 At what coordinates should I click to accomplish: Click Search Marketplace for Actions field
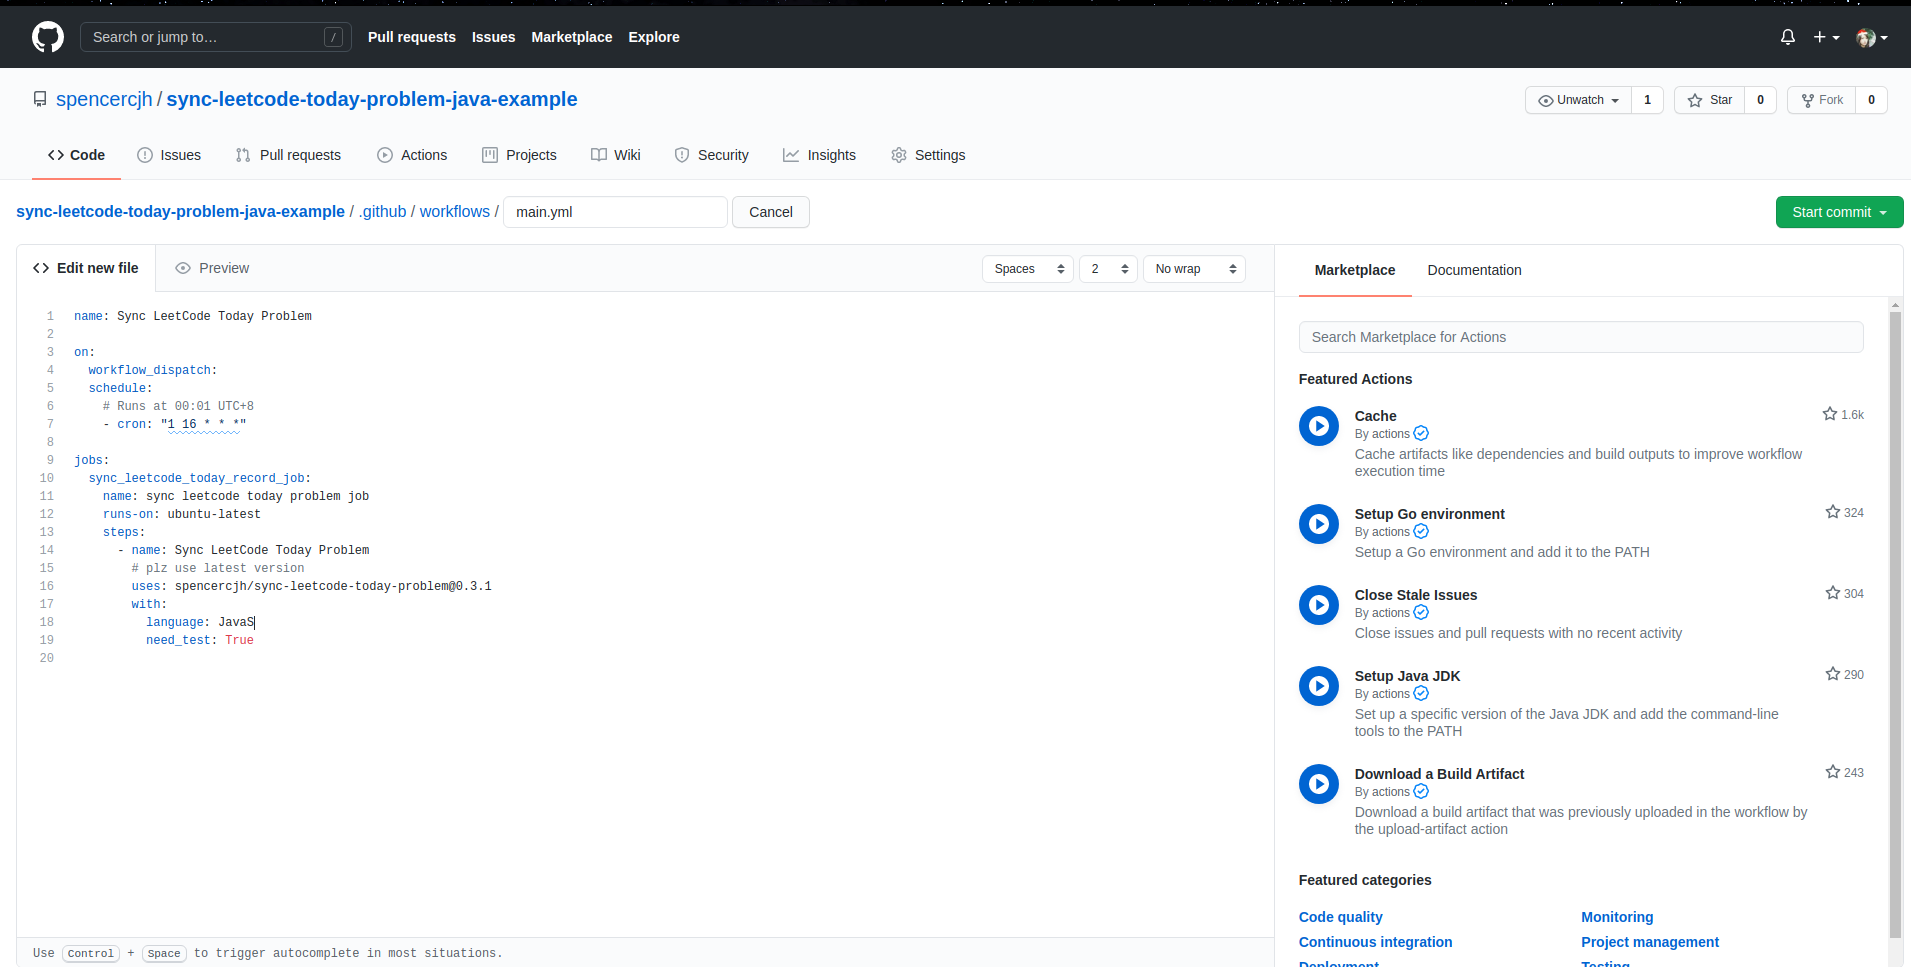1581,337
